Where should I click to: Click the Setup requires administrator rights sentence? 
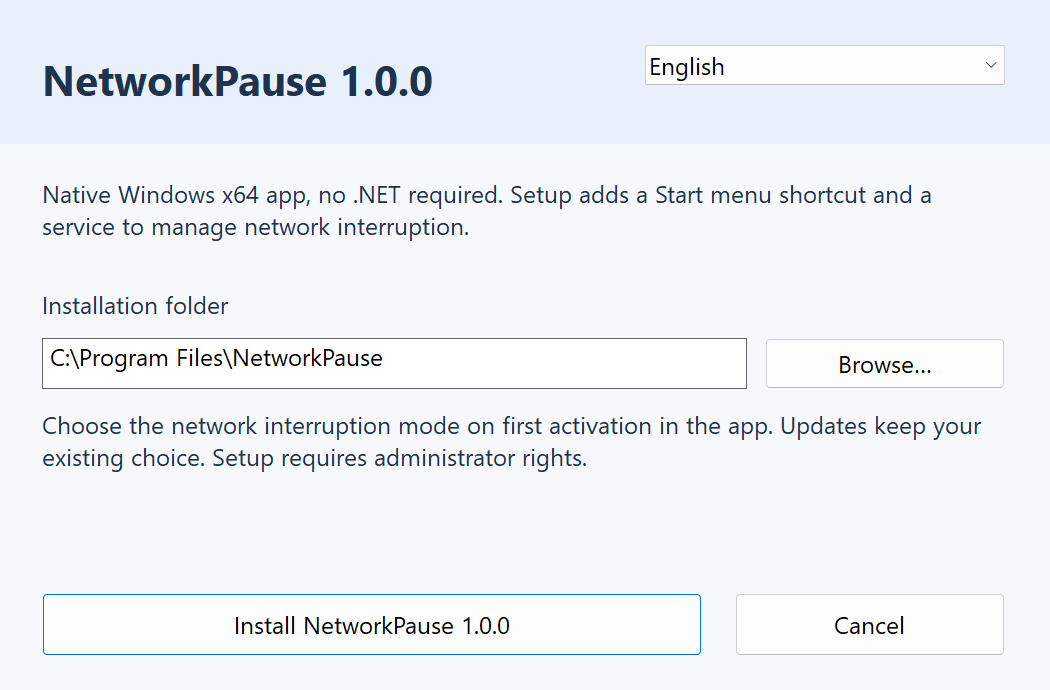[400, 458]
